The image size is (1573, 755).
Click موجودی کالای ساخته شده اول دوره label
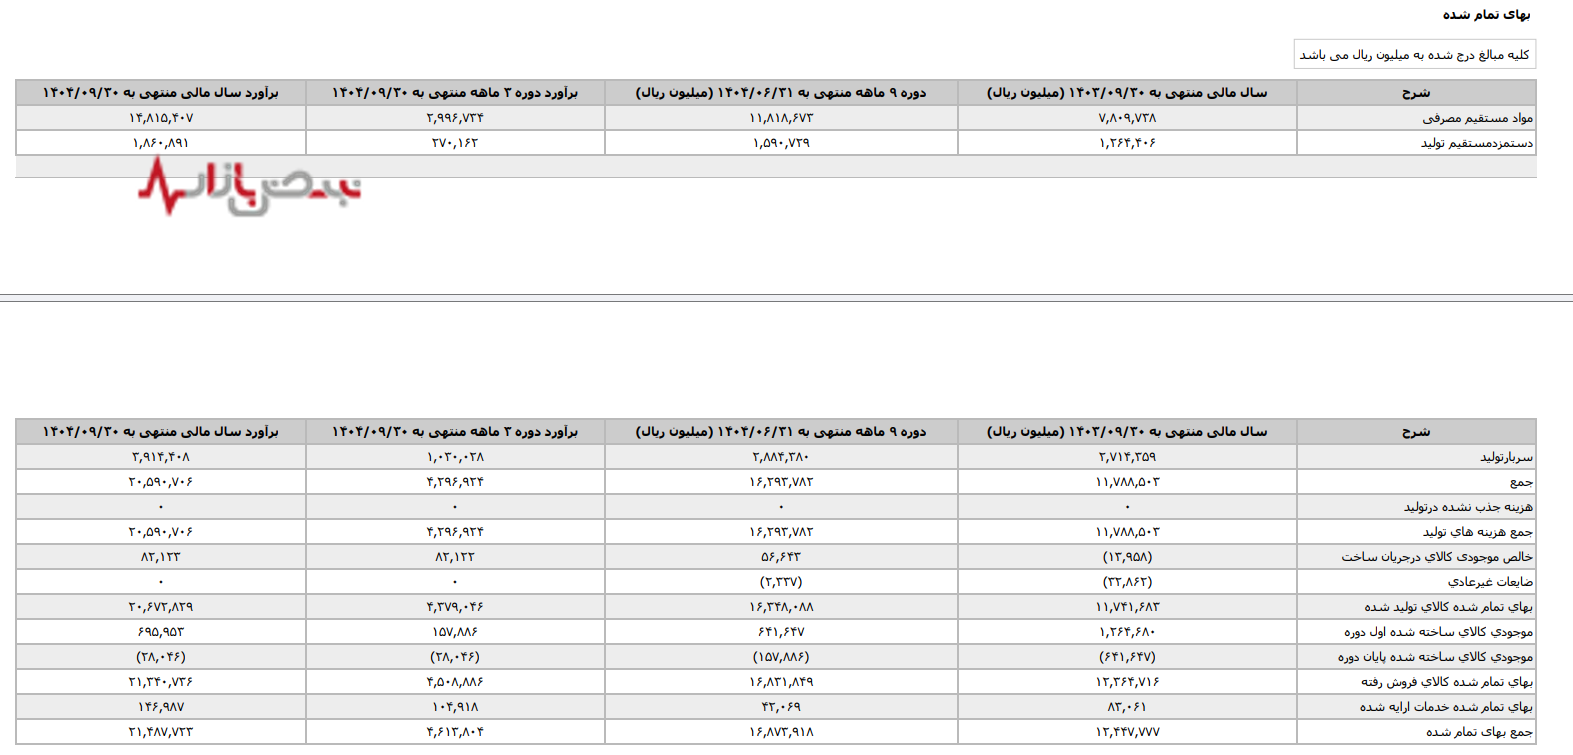1438,632
